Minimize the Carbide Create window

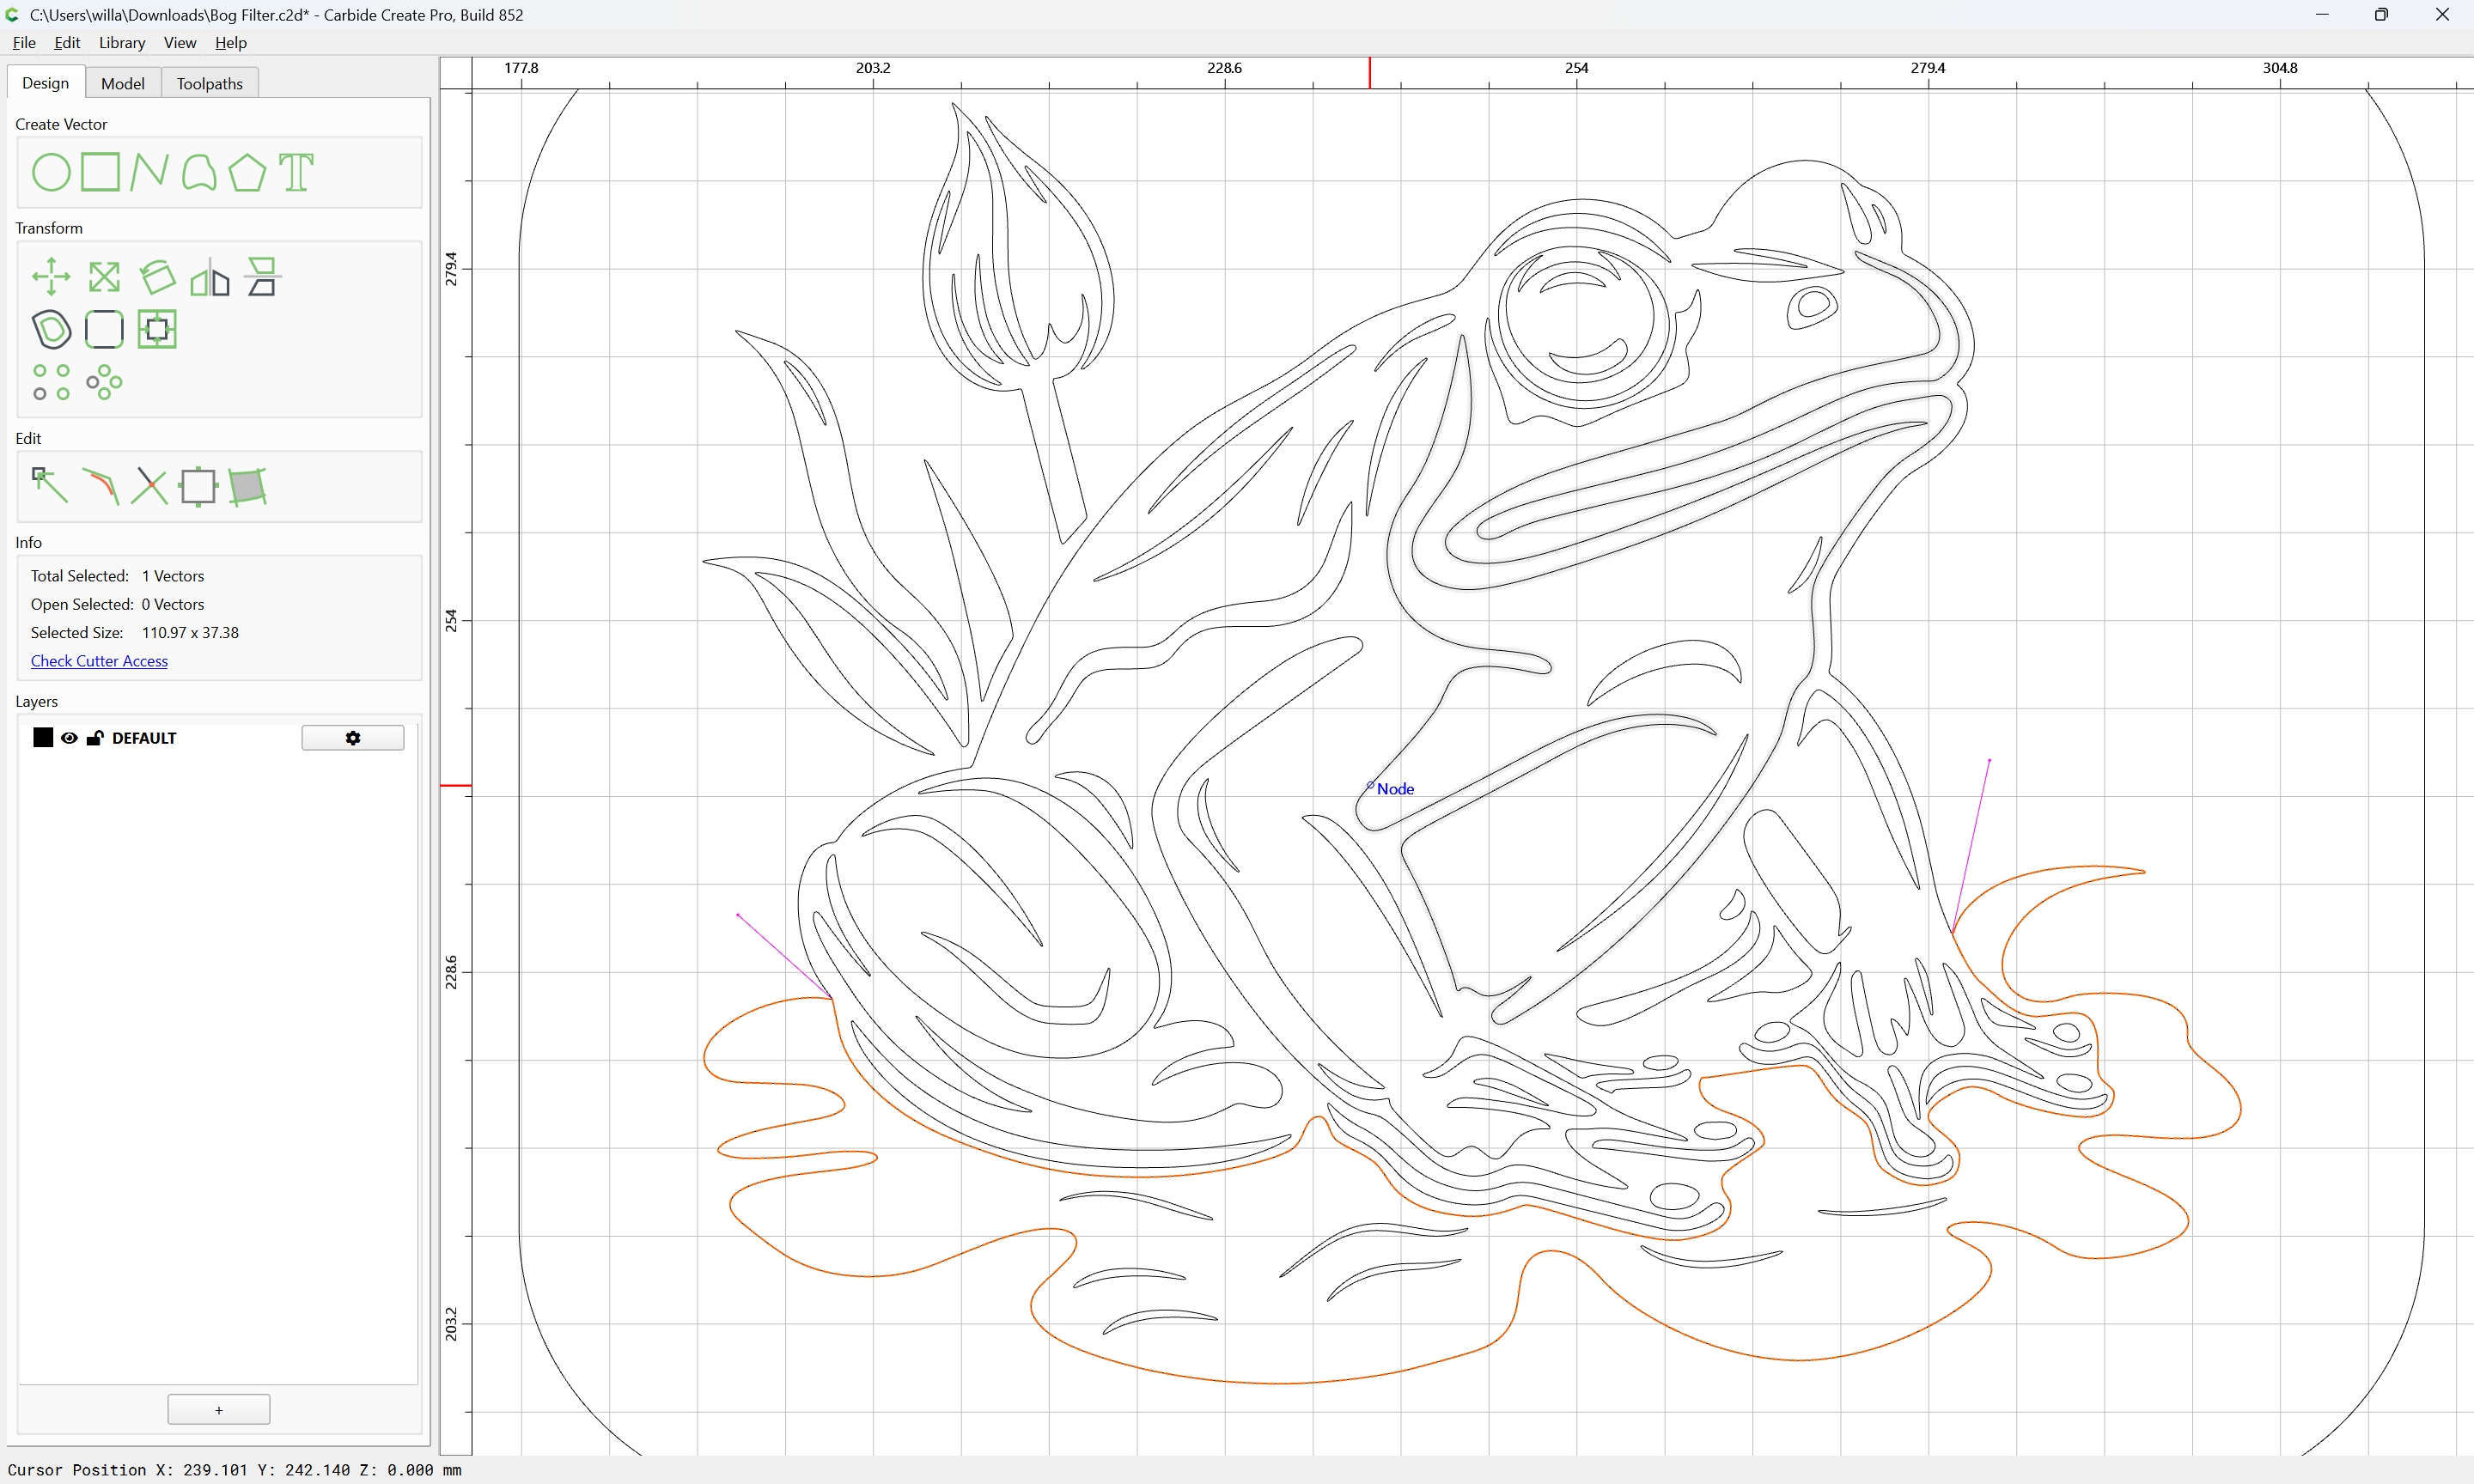2322,15
